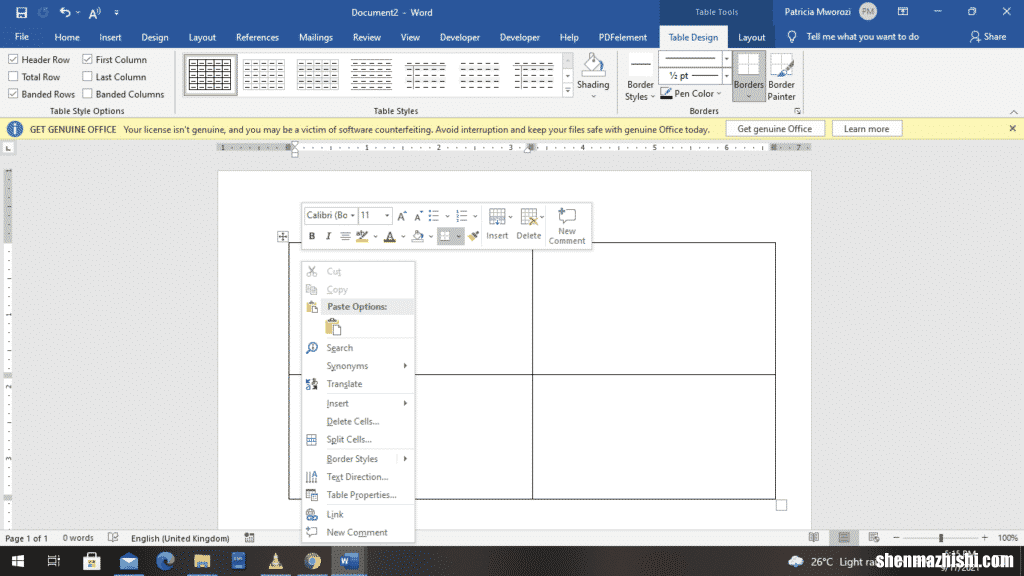The width and height of the screenshot is (1024, 576).
Task: Open the font name dropdown Calibri
Action: point(353,216)
